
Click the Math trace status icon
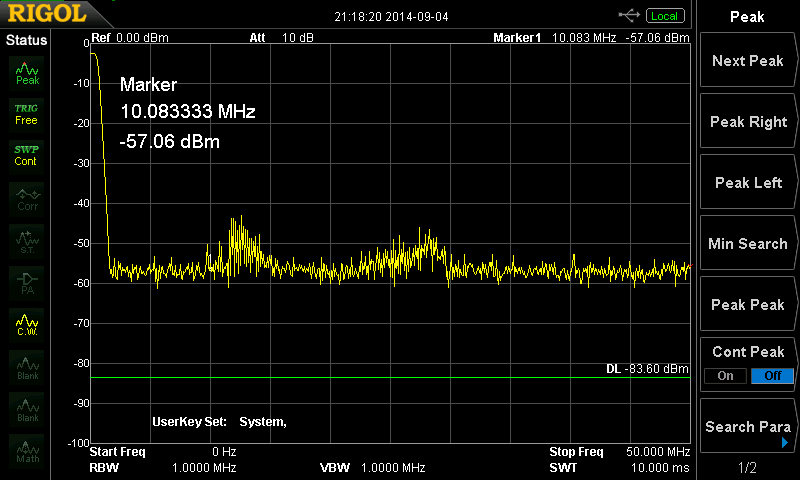click(27, 452)
